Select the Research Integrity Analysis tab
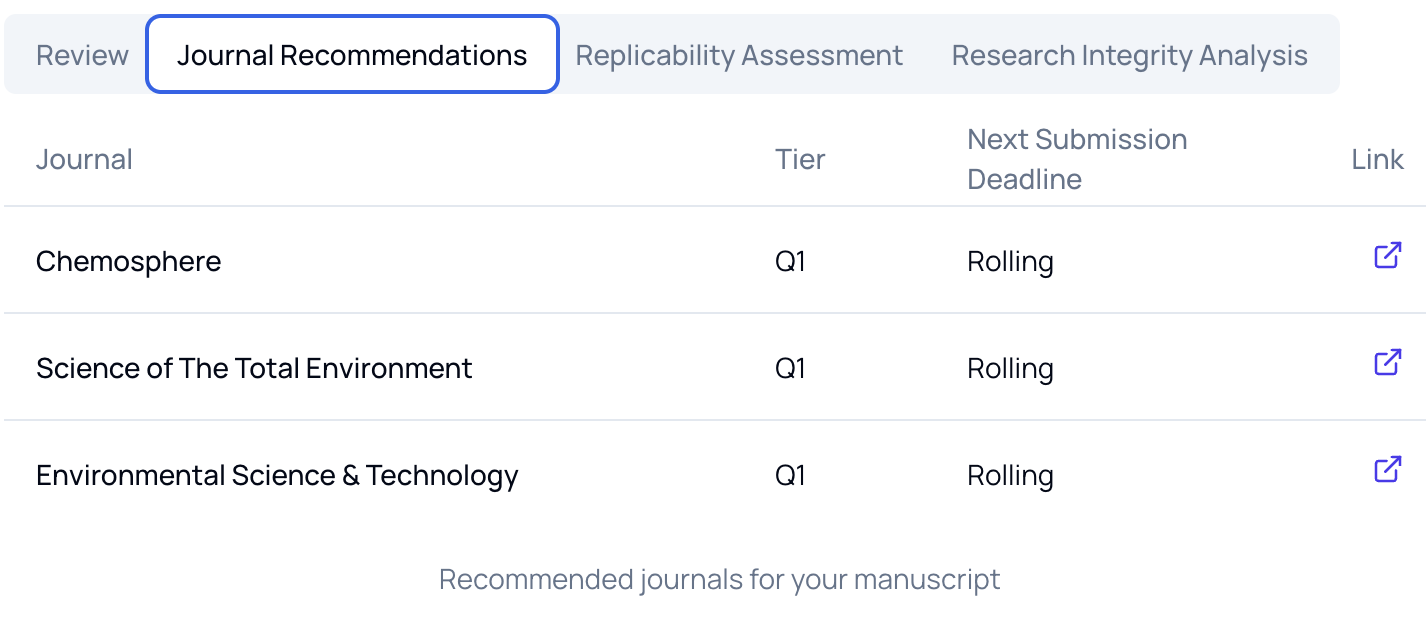This screenshot has width=1426, height=622. point(1130,55)
